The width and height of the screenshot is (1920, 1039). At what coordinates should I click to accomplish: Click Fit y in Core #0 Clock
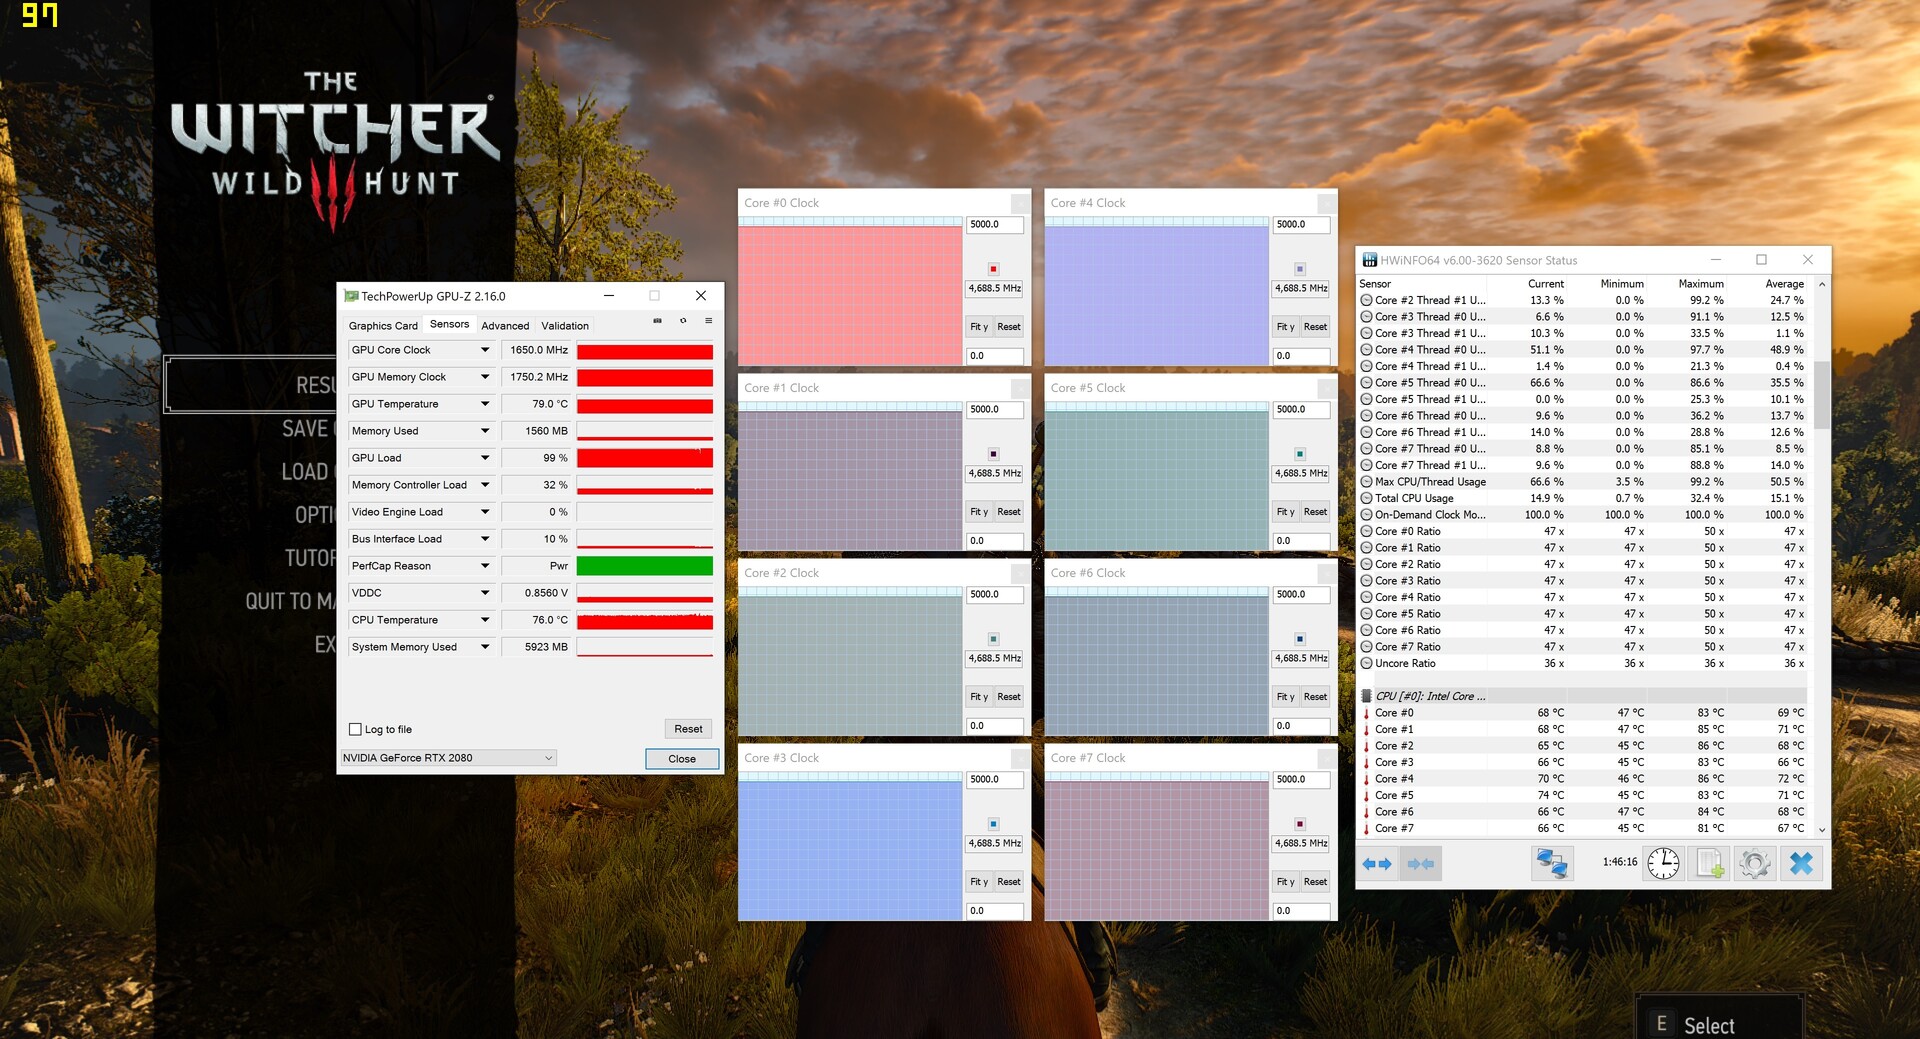pyautogui.click(x=979, y=327)
